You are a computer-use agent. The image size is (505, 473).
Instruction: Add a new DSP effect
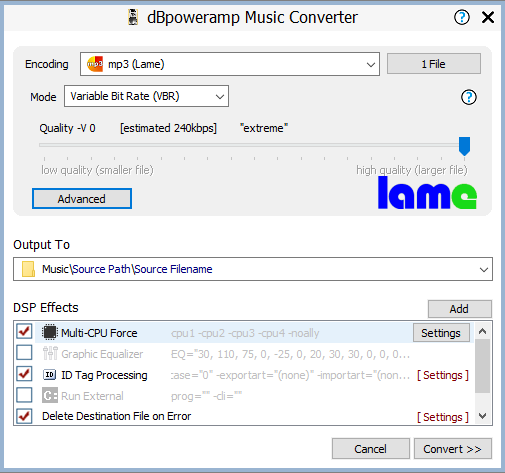(x=459, y=309)
